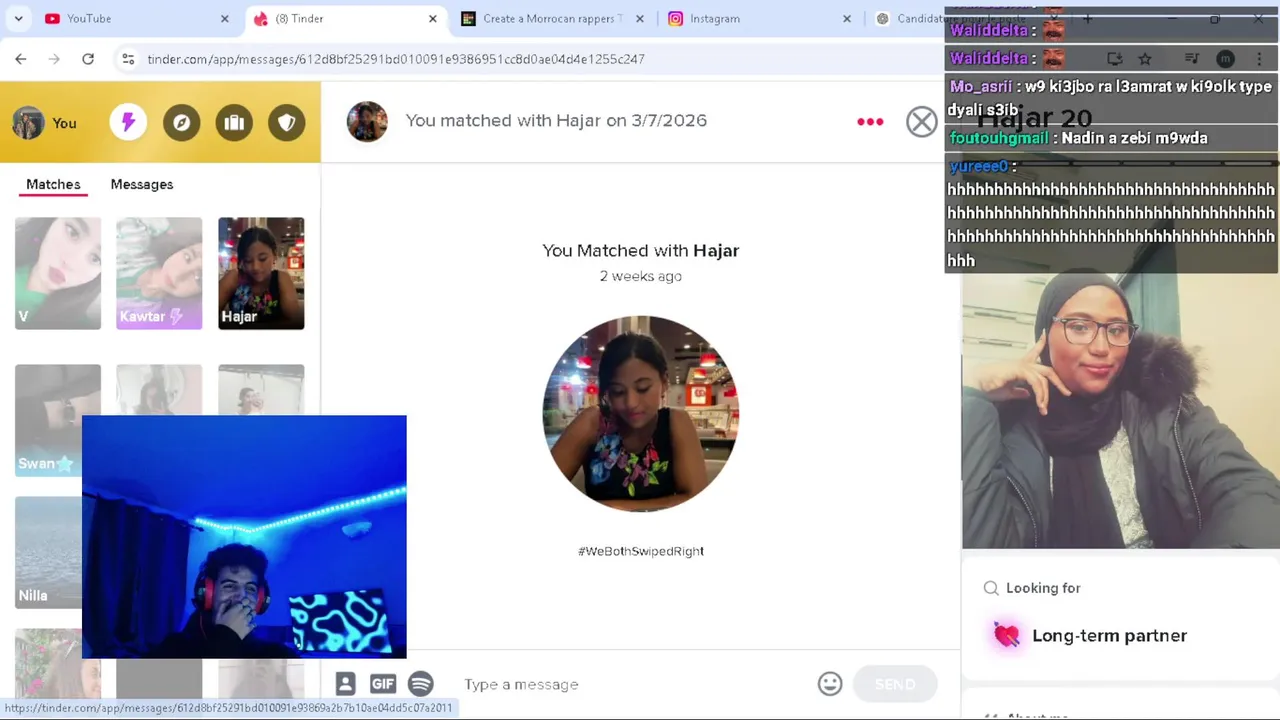Click Hajar's large profile photo on right
Image resolution: width=1280 pixels, height=720 pixels.
[x=1120, y=410]
